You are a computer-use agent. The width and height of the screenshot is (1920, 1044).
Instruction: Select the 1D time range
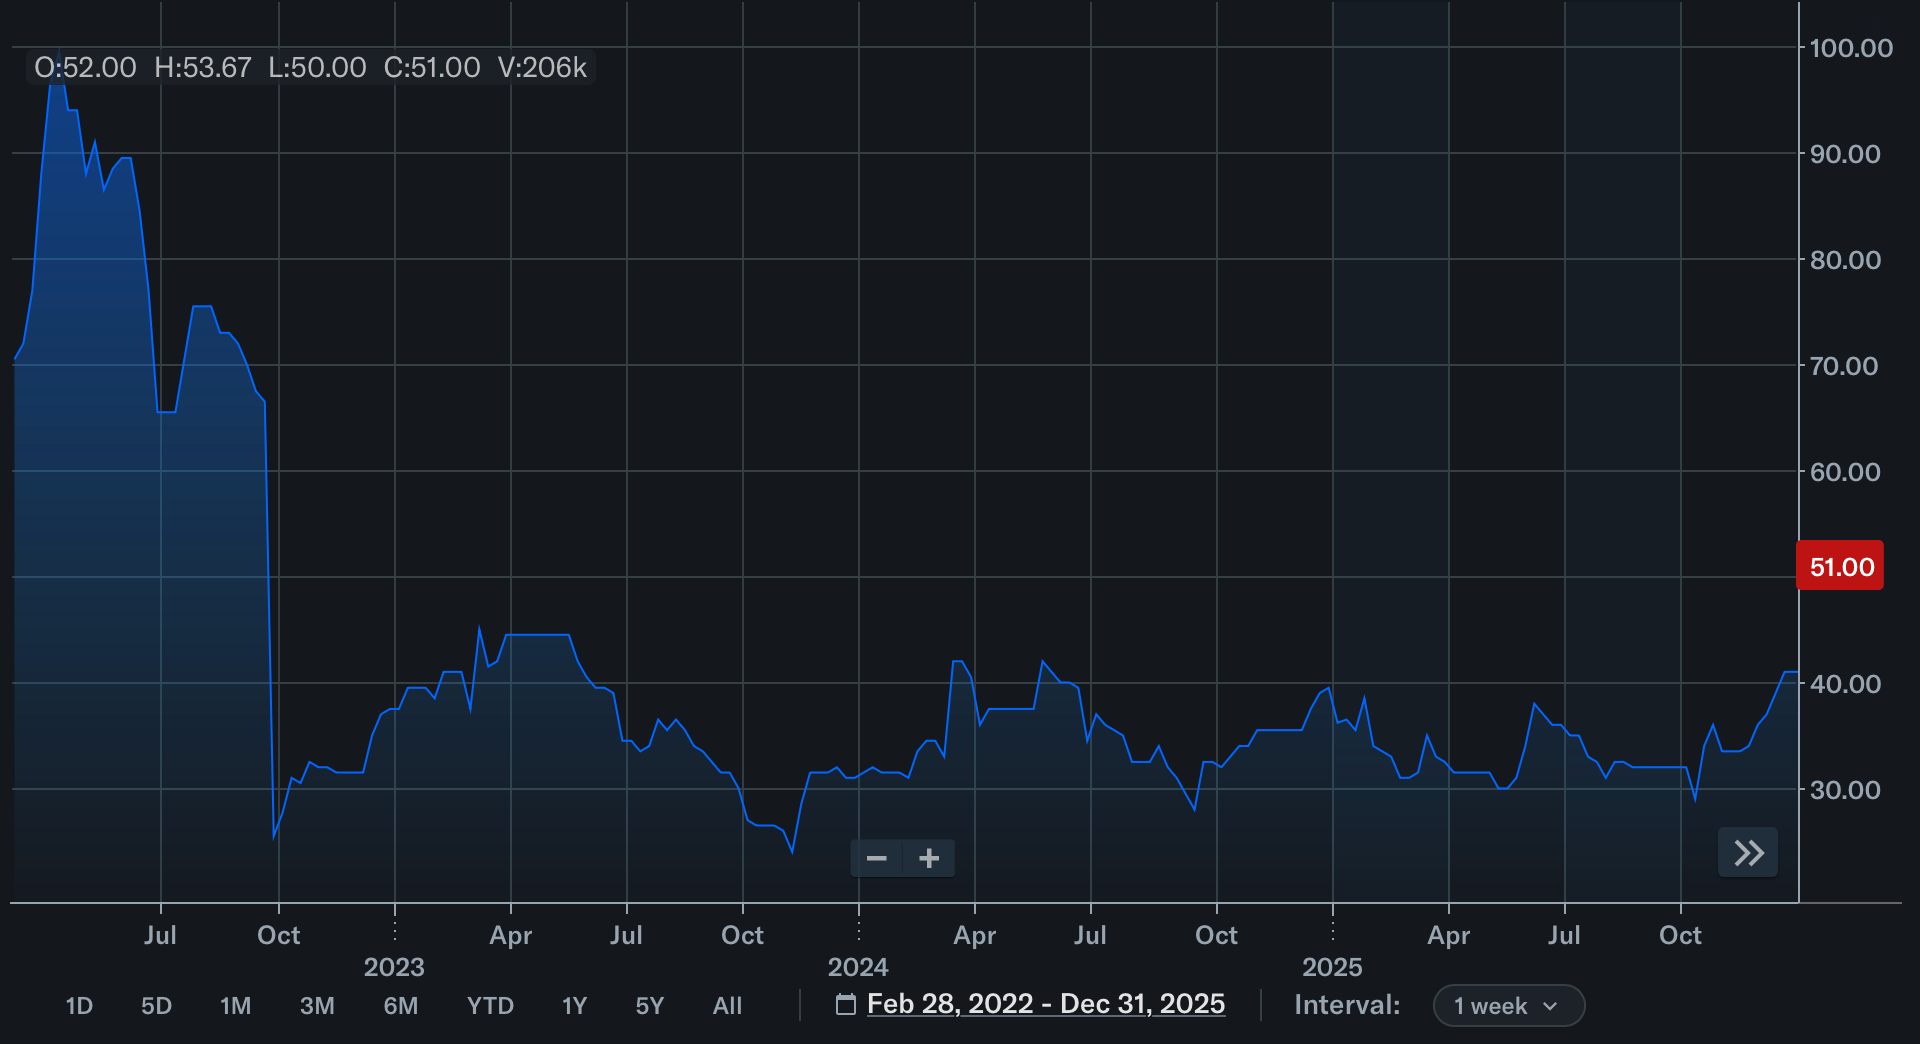79,1006
